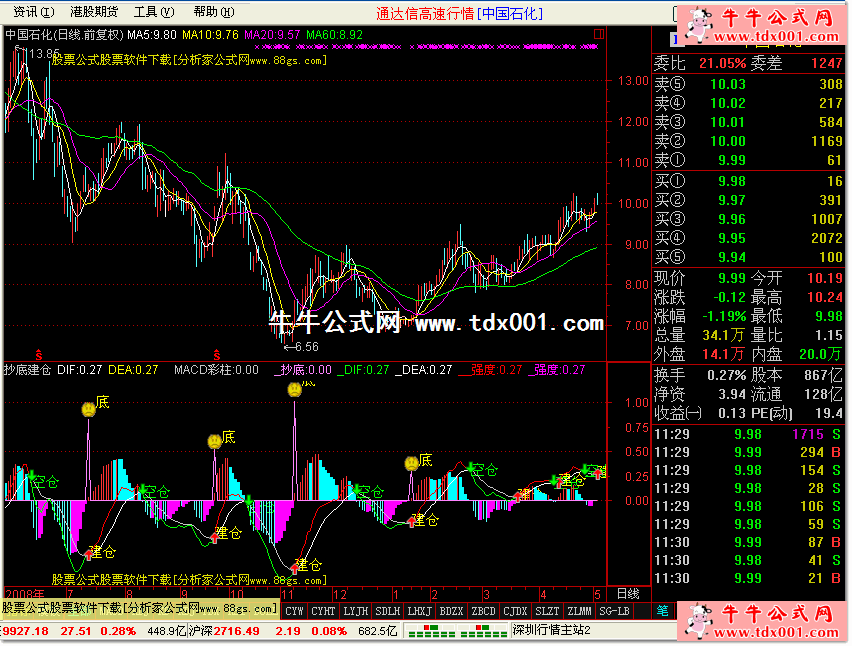The image size is (852, 646).
Task: Click the MA10:9.76 moving average label
Action: point(210,35)
